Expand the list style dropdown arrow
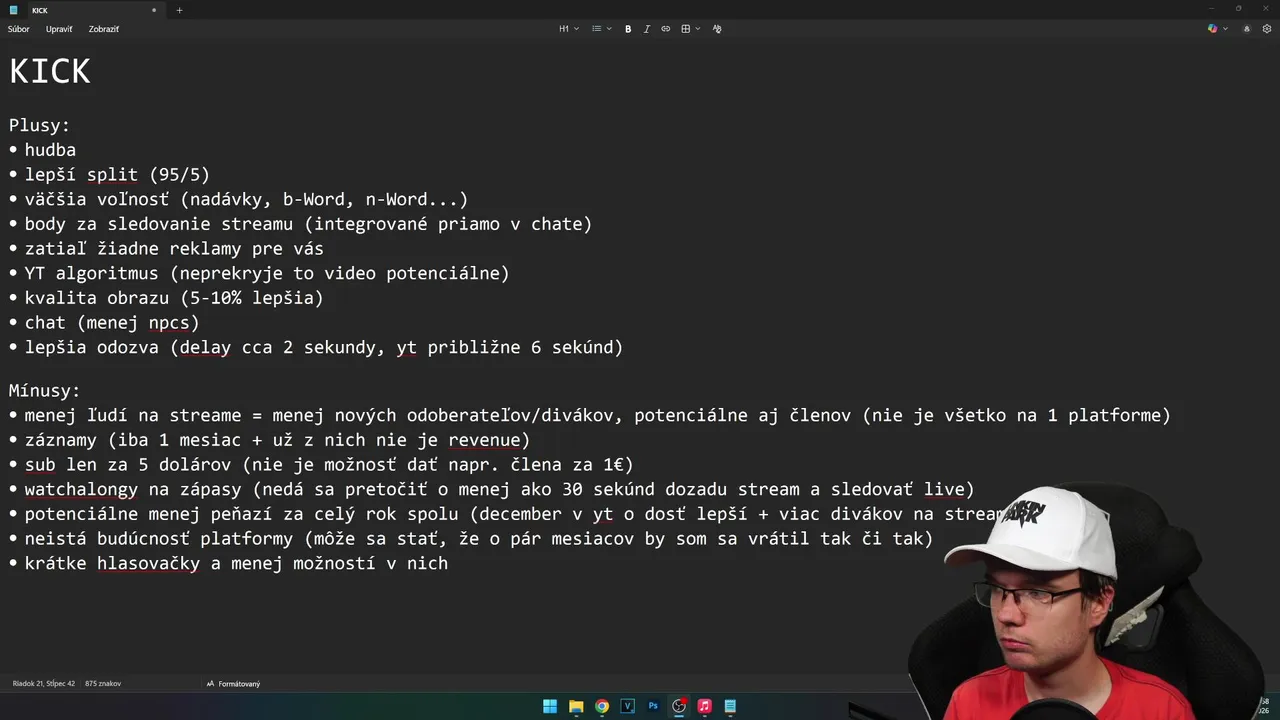 coord(608,29)
